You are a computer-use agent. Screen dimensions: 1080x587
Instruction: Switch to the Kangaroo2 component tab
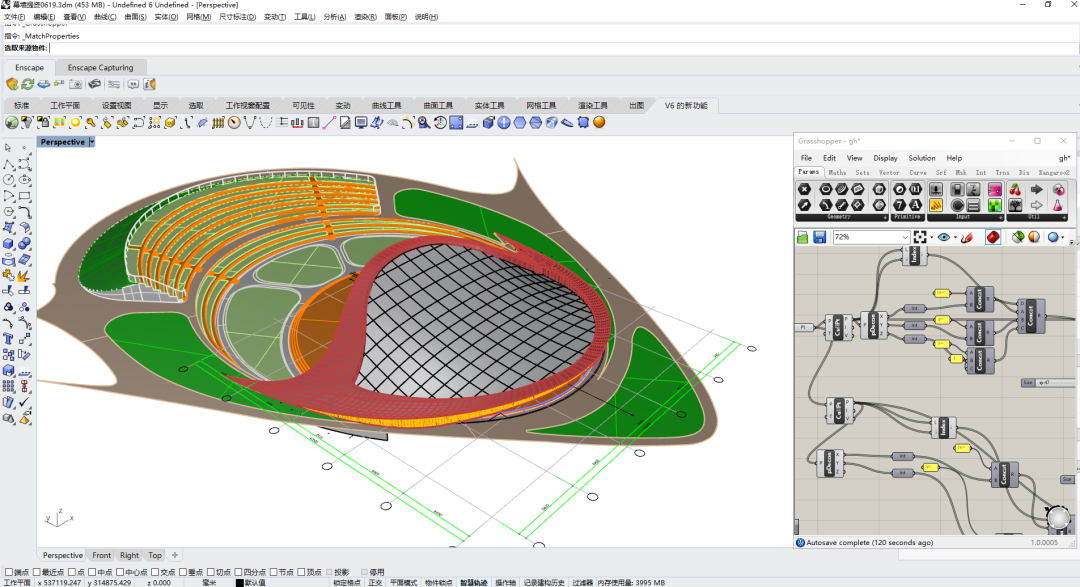point(1054,172)
